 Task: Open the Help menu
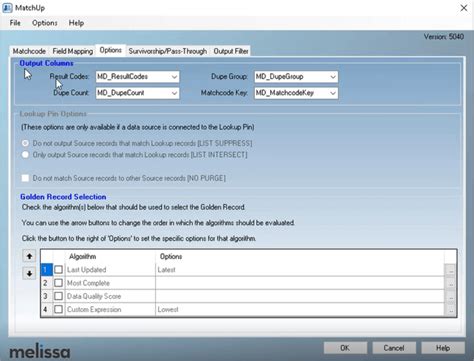[x=76, y=23]
